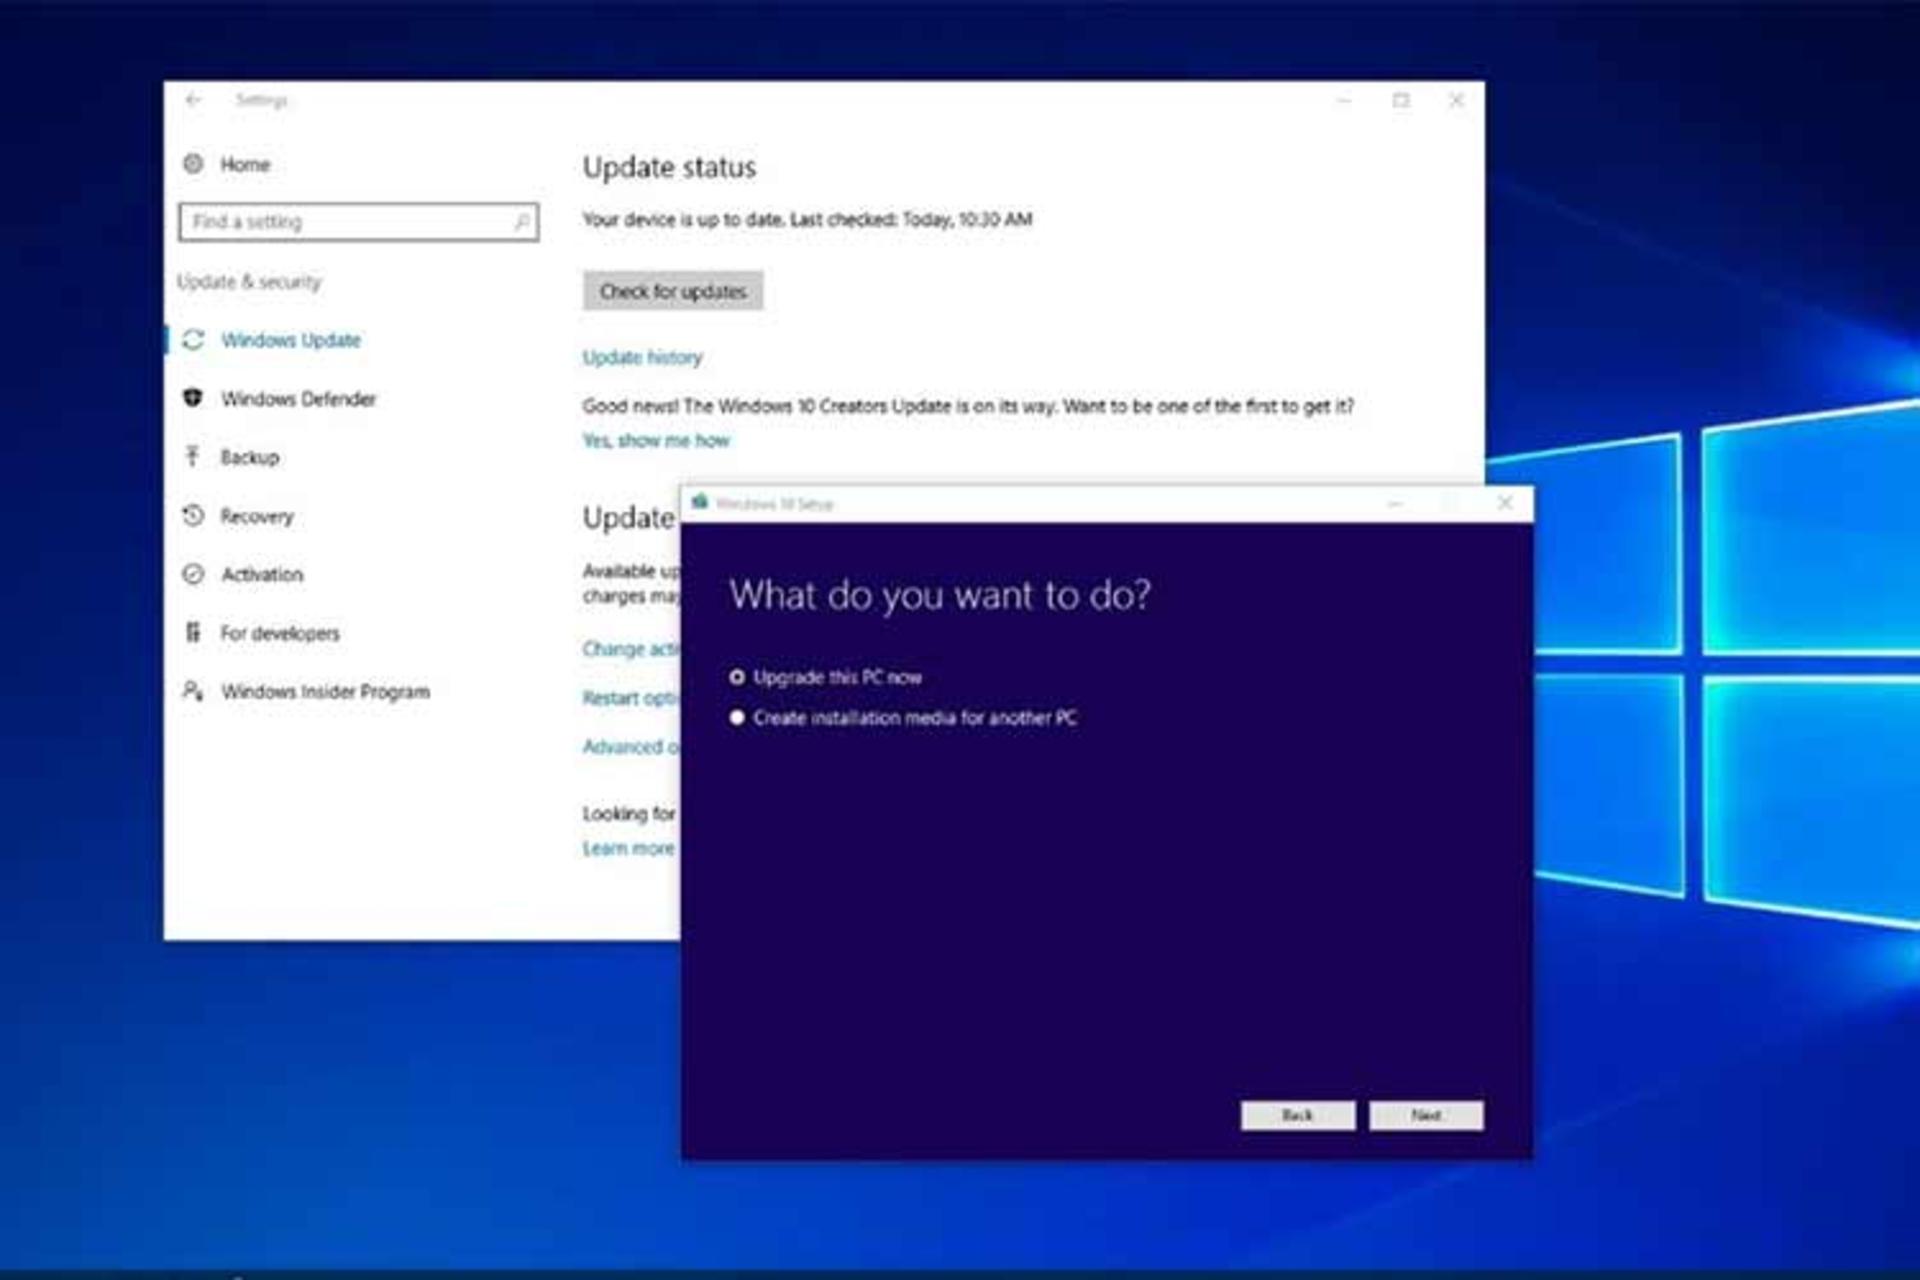The height and width of the screenshot is (1280, 1920).
Task: Click the Home gear icon
Action: pyautogui.click(x=193, y=163)
